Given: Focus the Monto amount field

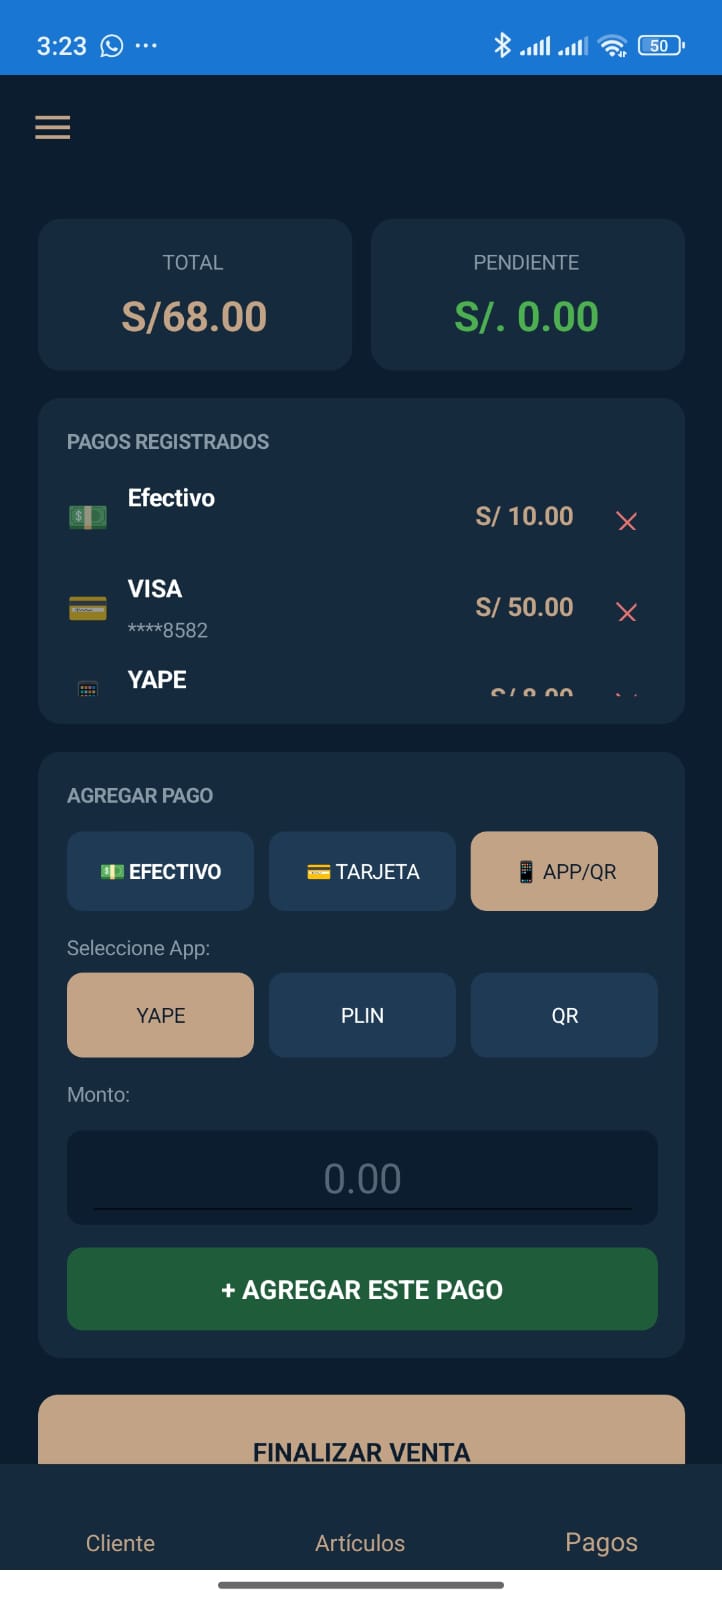Looking at the screenshot, I should 362,1178.
